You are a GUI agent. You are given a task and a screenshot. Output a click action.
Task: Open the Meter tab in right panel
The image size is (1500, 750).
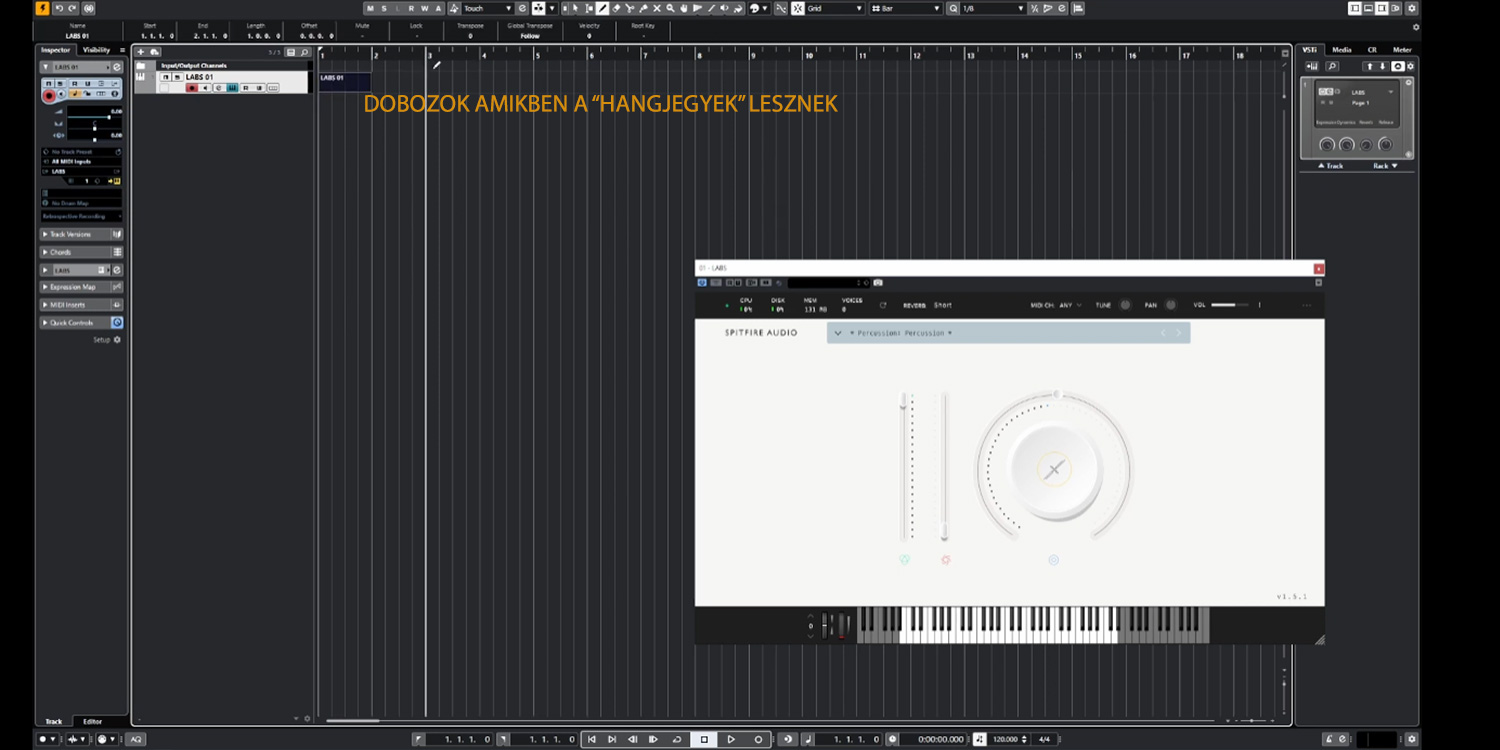(1403, 50)
